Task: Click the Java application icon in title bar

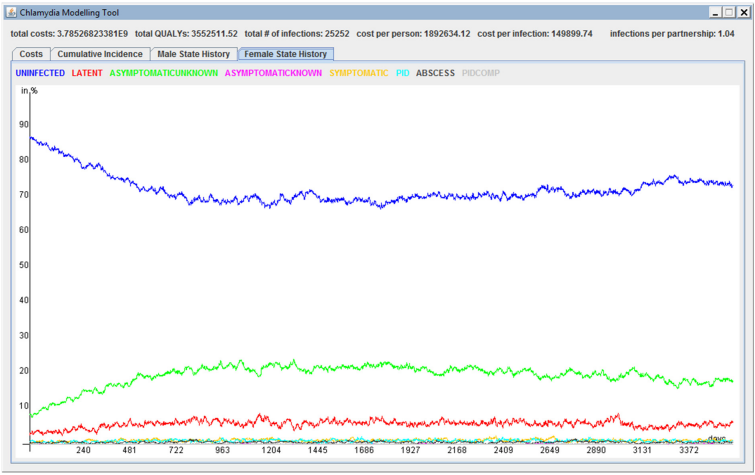Action: (11, 12)
